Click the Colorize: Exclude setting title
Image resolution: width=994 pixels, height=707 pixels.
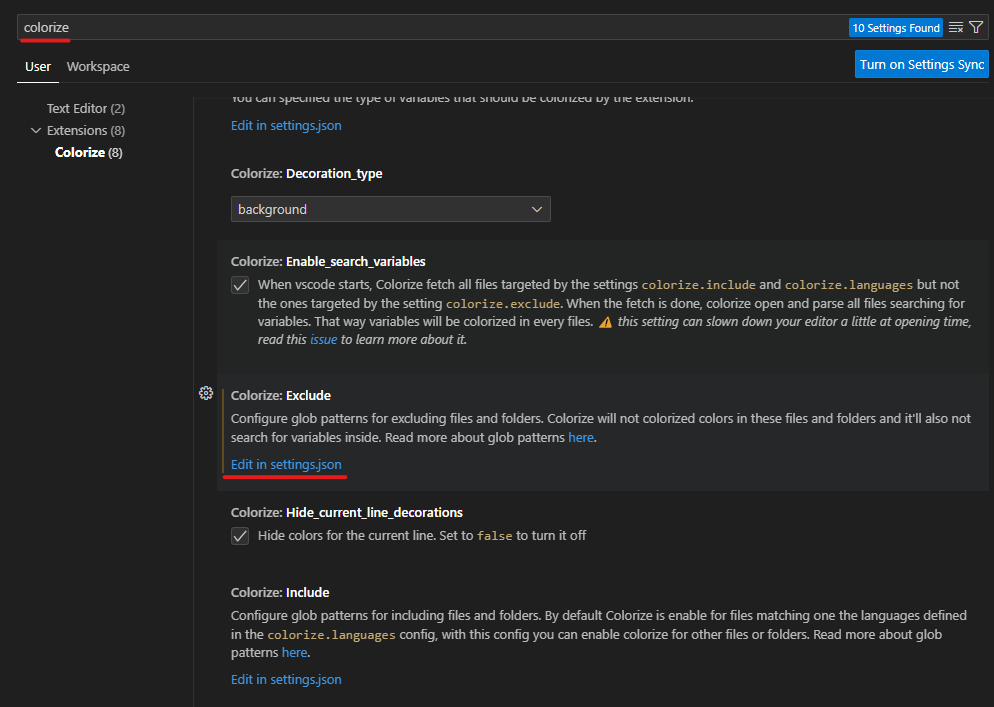click(x=281, y=395)
